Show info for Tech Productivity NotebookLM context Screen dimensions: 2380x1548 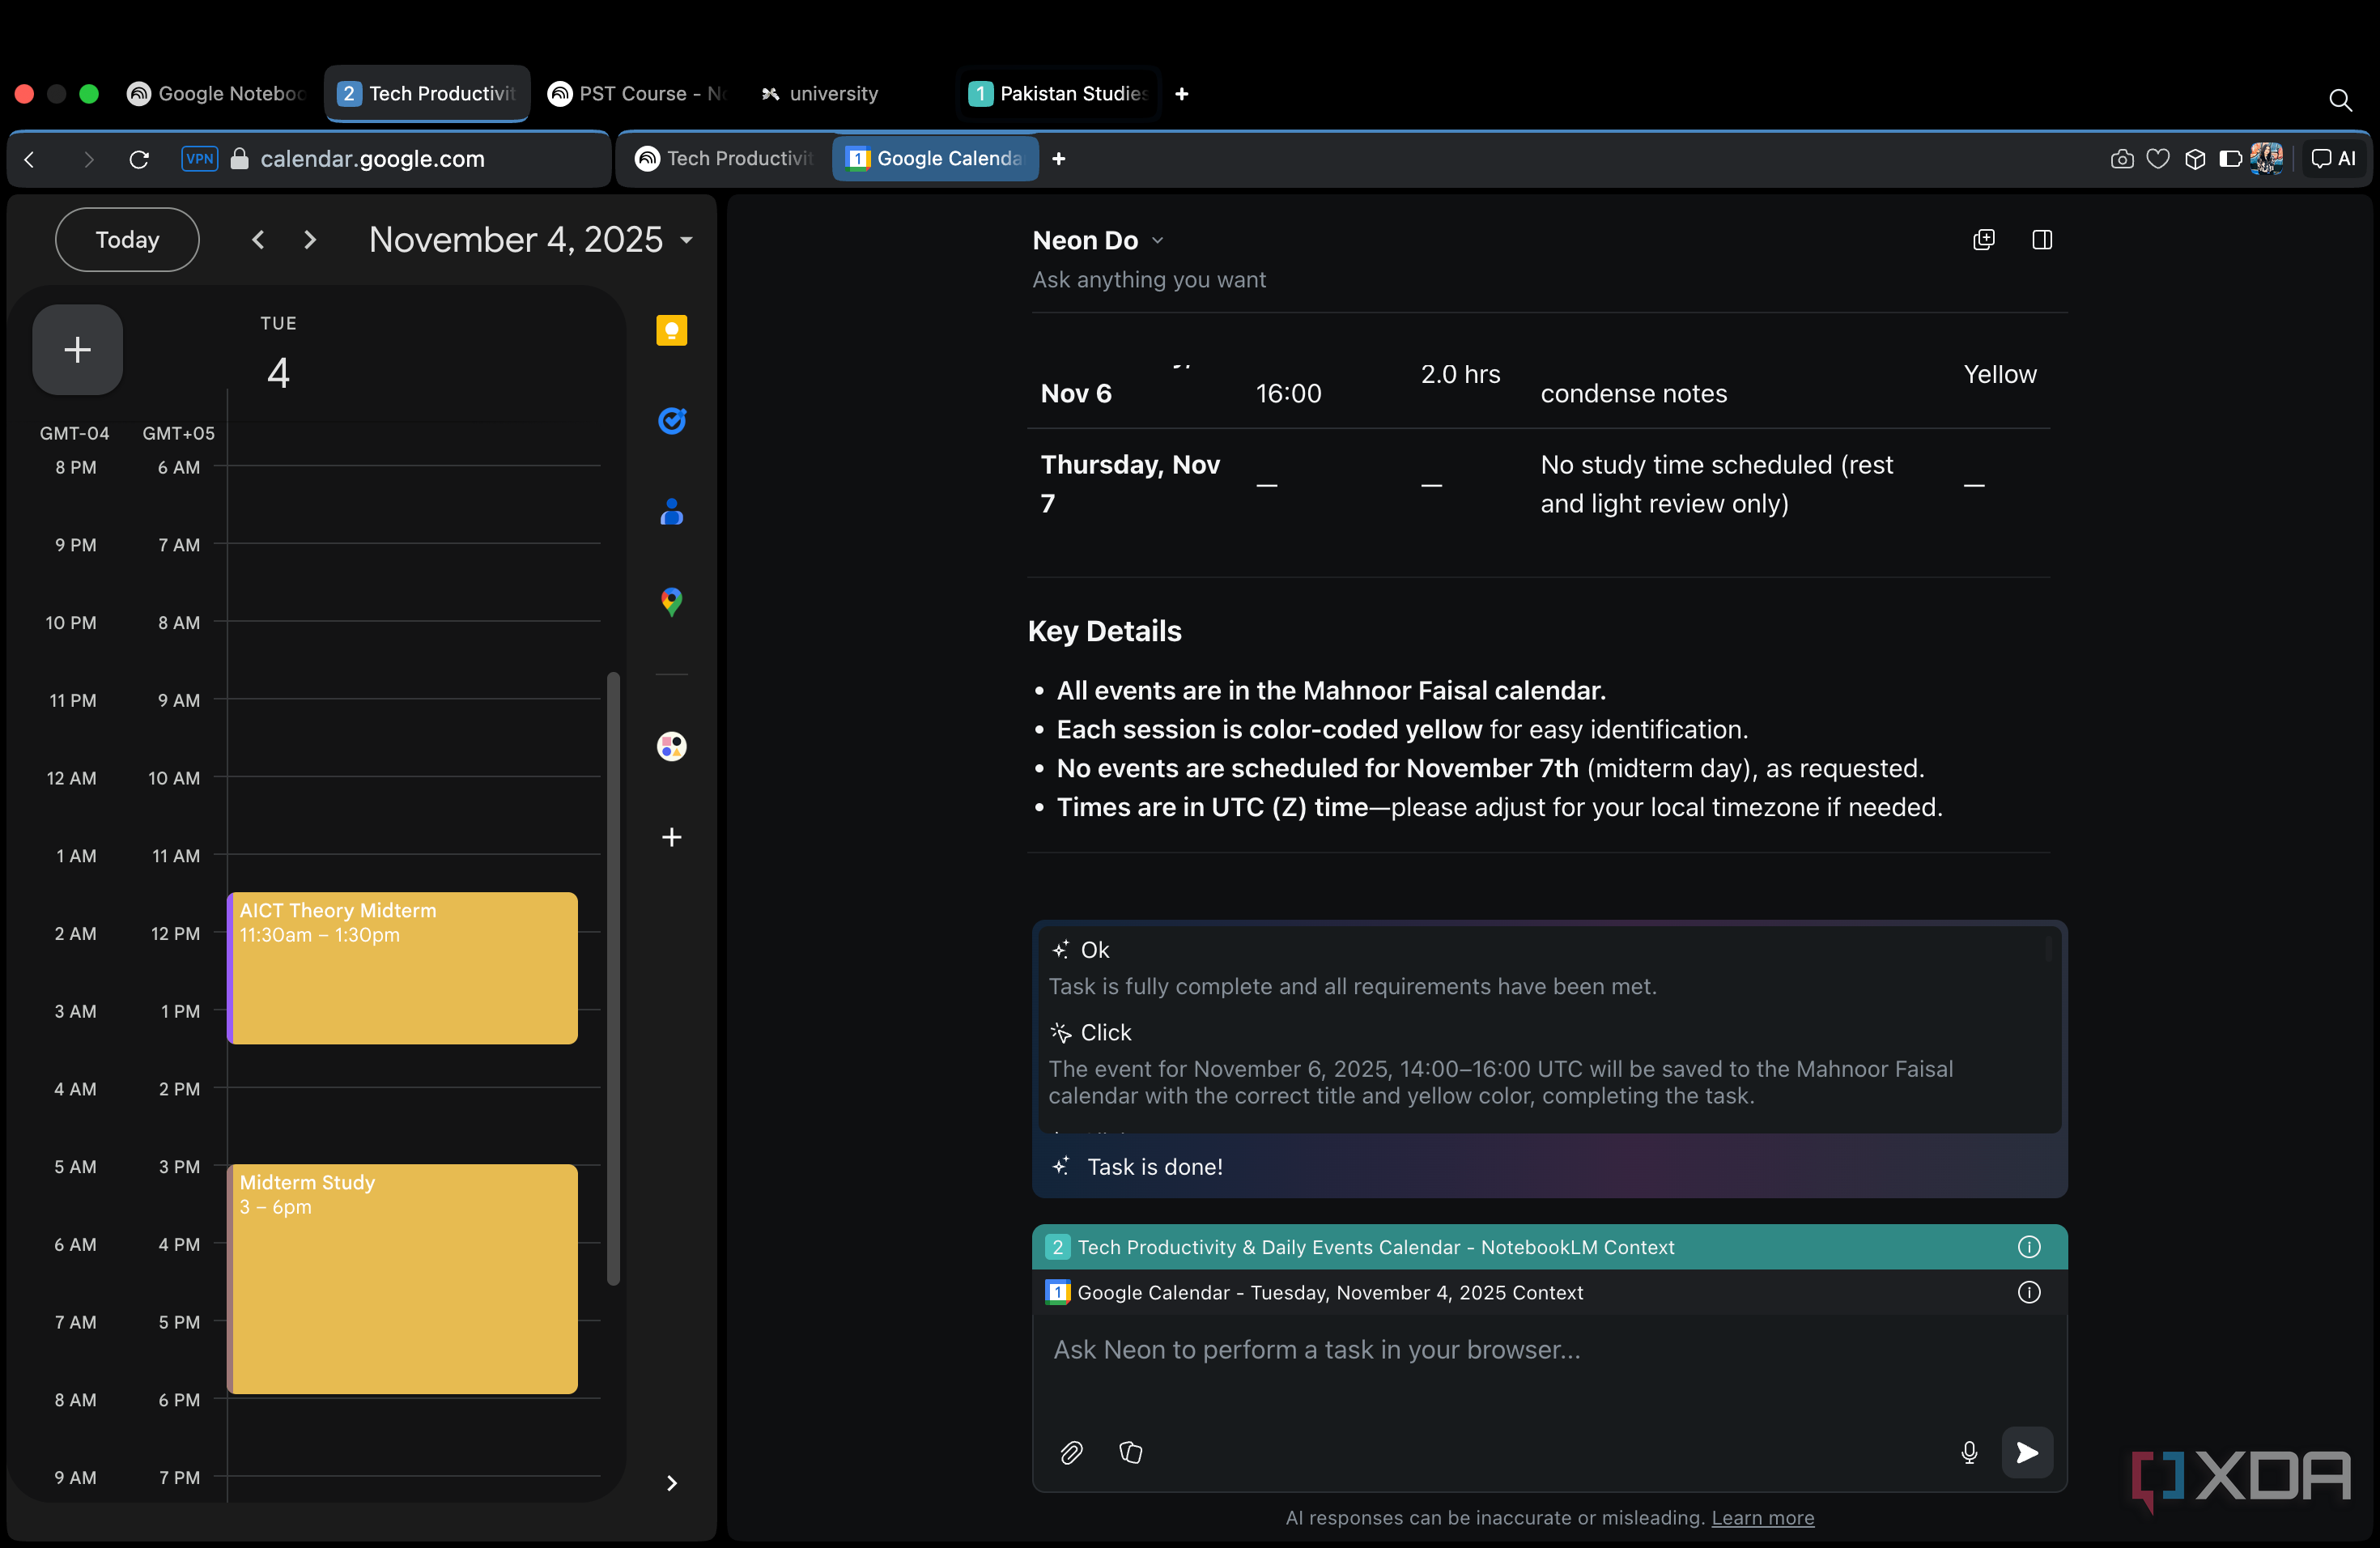pos(2028,1247)
